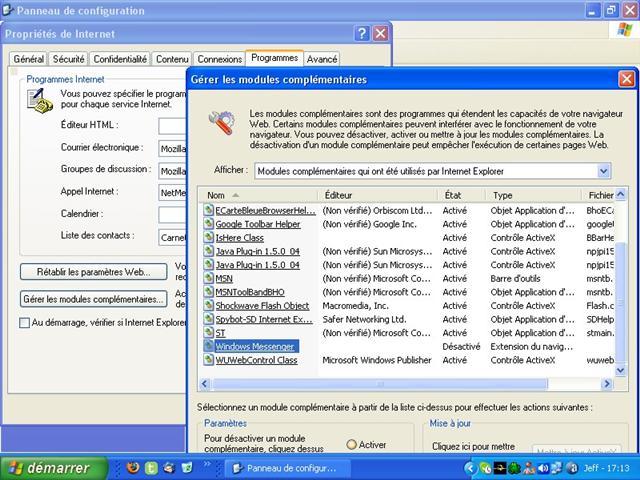Image resolution: width=640 pixels, height=480 pixels.
Task: Tick the Au démarrage, vérifier si Internet Explorer checkbox
Action: [x=24, y=323]
